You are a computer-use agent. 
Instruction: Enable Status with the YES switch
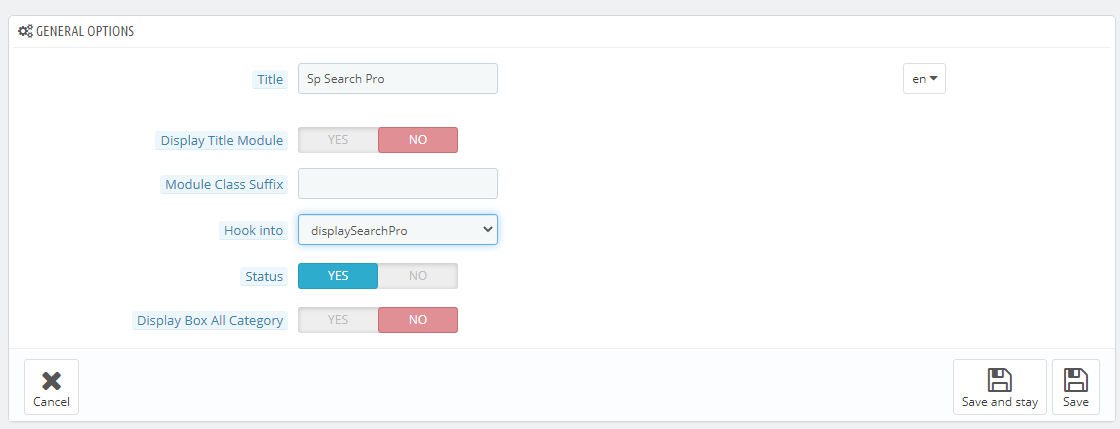pyautogui.click(x=338, y=276)
